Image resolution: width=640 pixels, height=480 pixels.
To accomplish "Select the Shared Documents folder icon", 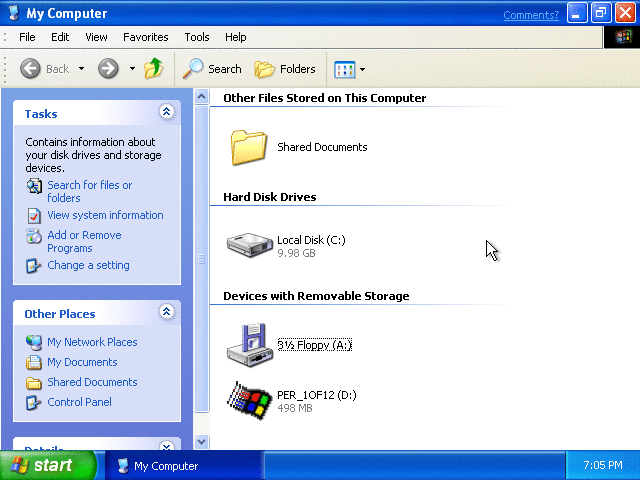I will click(249, 147).
